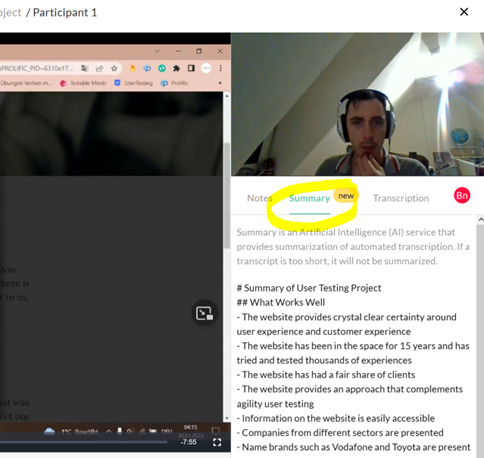The width and height of the screenshot is (484, 458).
Task: Switch to the Notes tab
Action: point(259,198)
